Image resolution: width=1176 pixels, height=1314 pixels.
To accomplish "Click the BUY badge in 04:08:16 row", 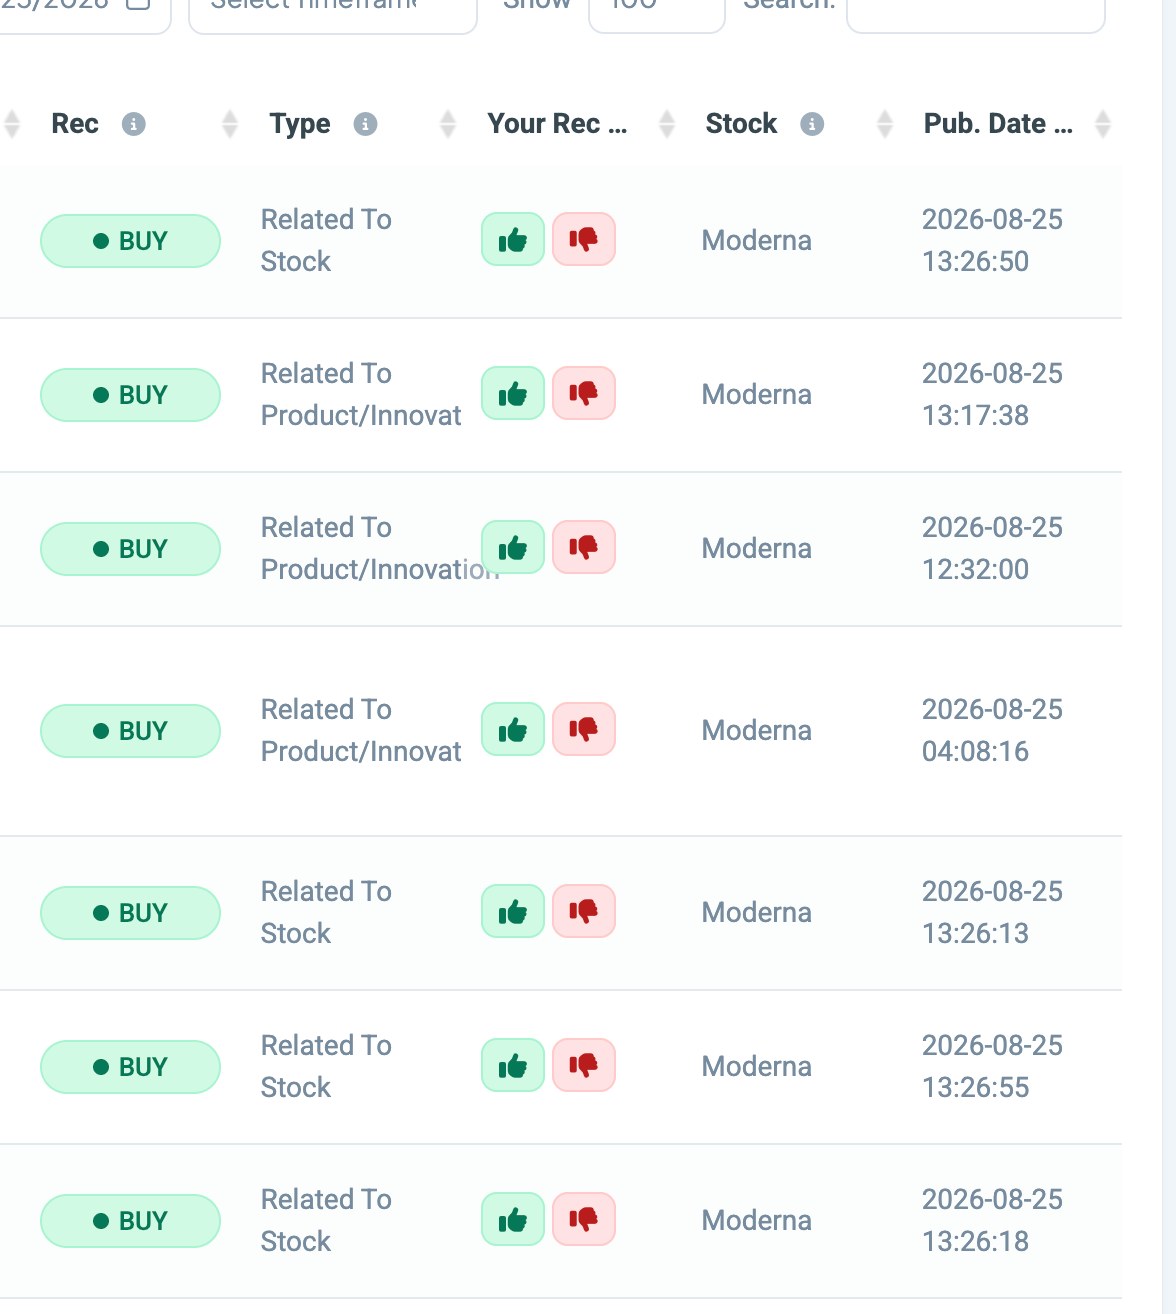I will (x=130, y=731).
